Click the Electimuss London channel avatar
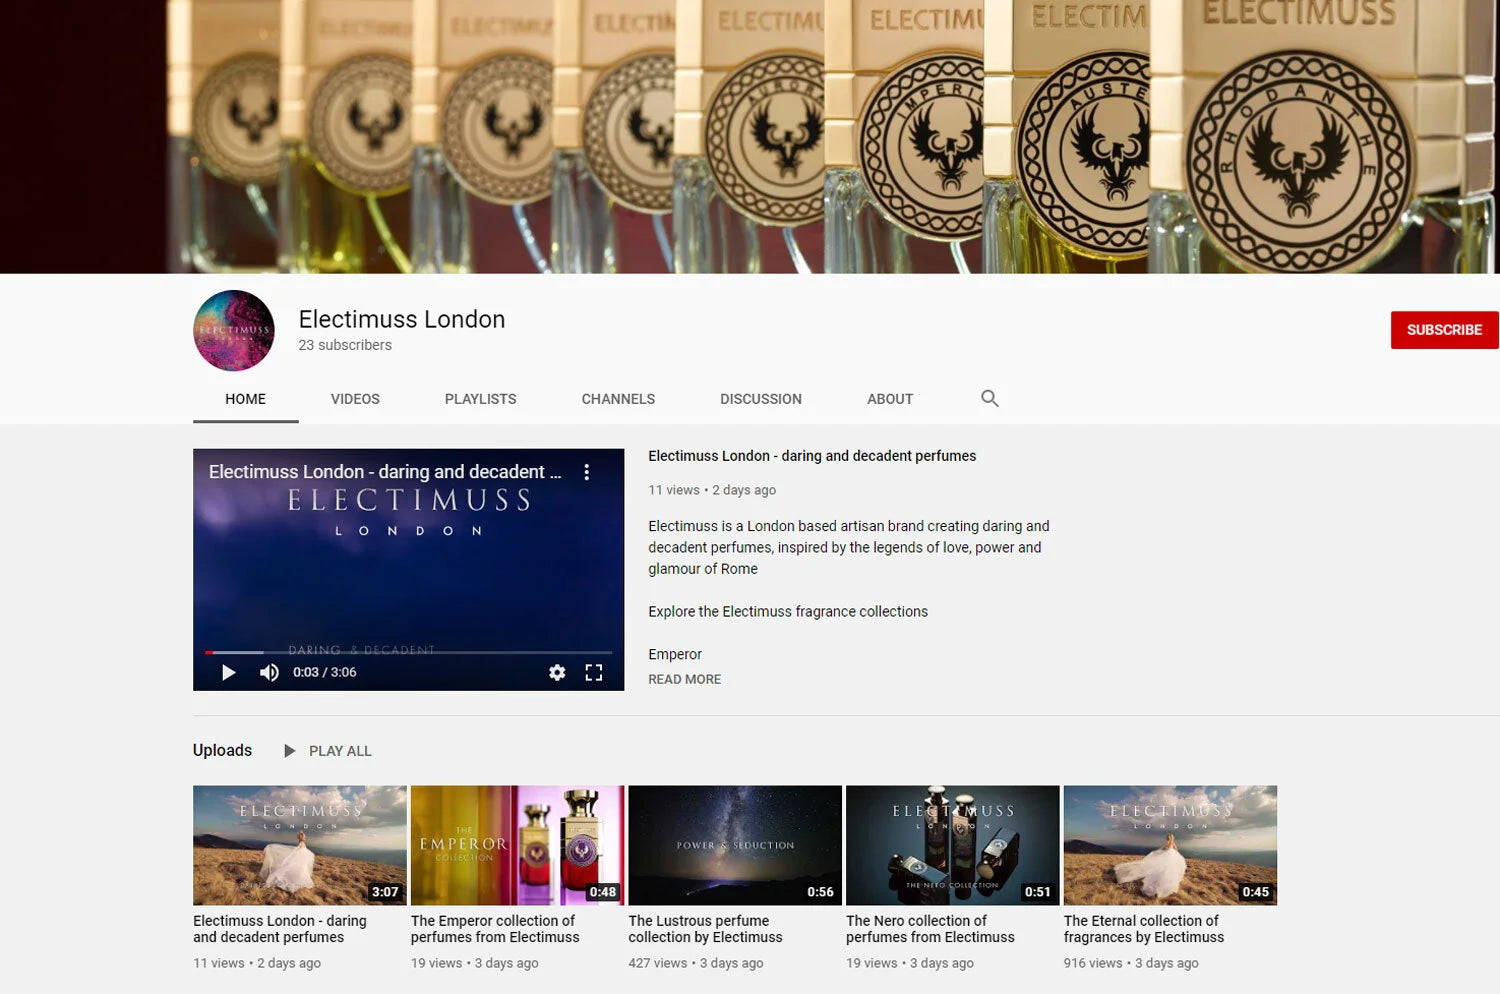Viewport: 1500px width, 994px height. 233,331
